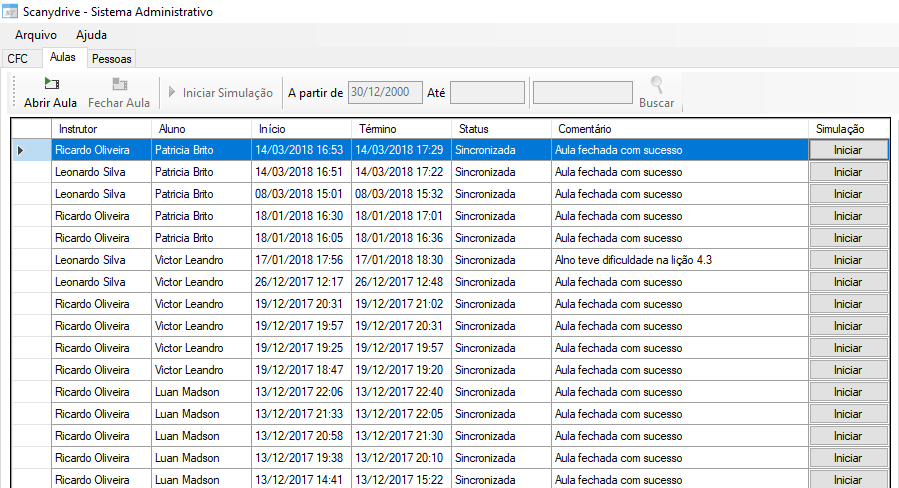The width and height of the screenshot is (899, 488).
Task: Click the 'Até' date field
Action: point(487,93)
